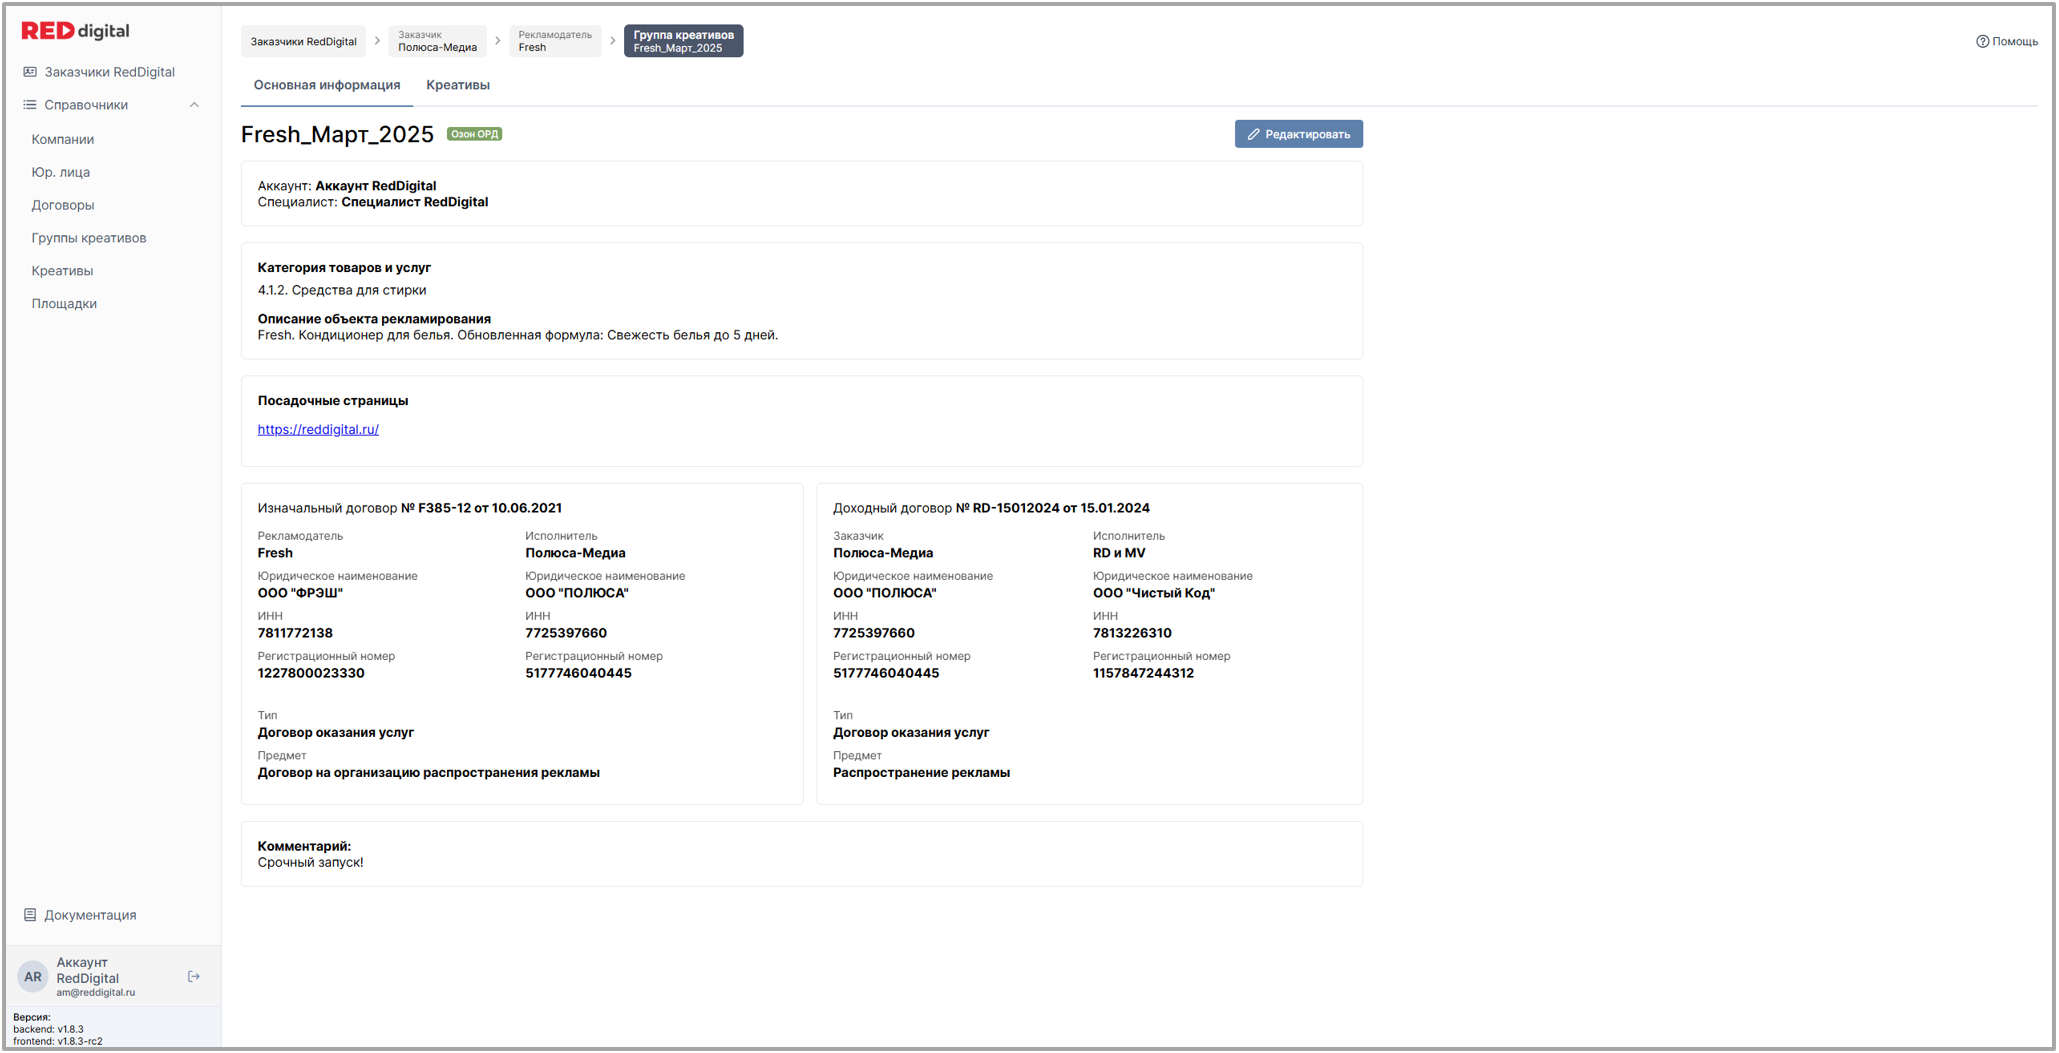Open Договоры in sidebar
The width and height of the screenshot is (2059, 1053).
(62, 205)
